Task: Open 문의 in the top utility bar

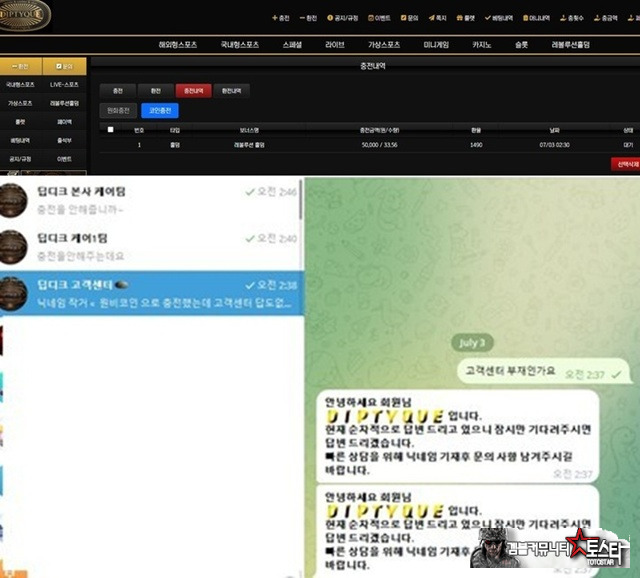Action: pyautogui.click(x=410, y=18)
